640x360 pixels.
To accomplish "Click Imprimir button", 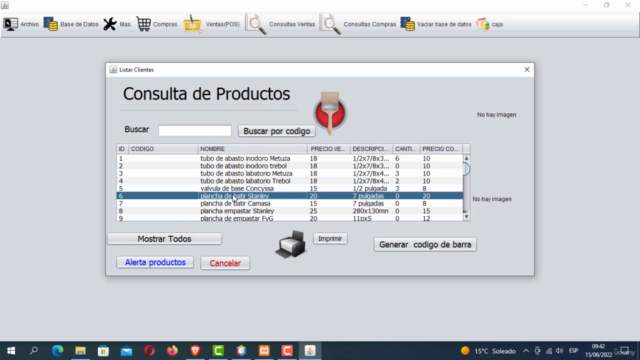I will pos(330,238).
